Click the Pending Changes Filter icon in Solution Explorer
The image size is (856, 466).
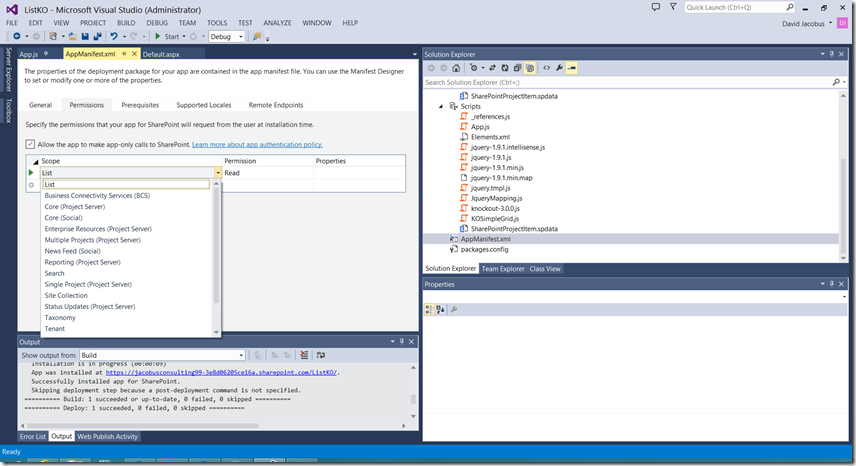tap(473, 68)
